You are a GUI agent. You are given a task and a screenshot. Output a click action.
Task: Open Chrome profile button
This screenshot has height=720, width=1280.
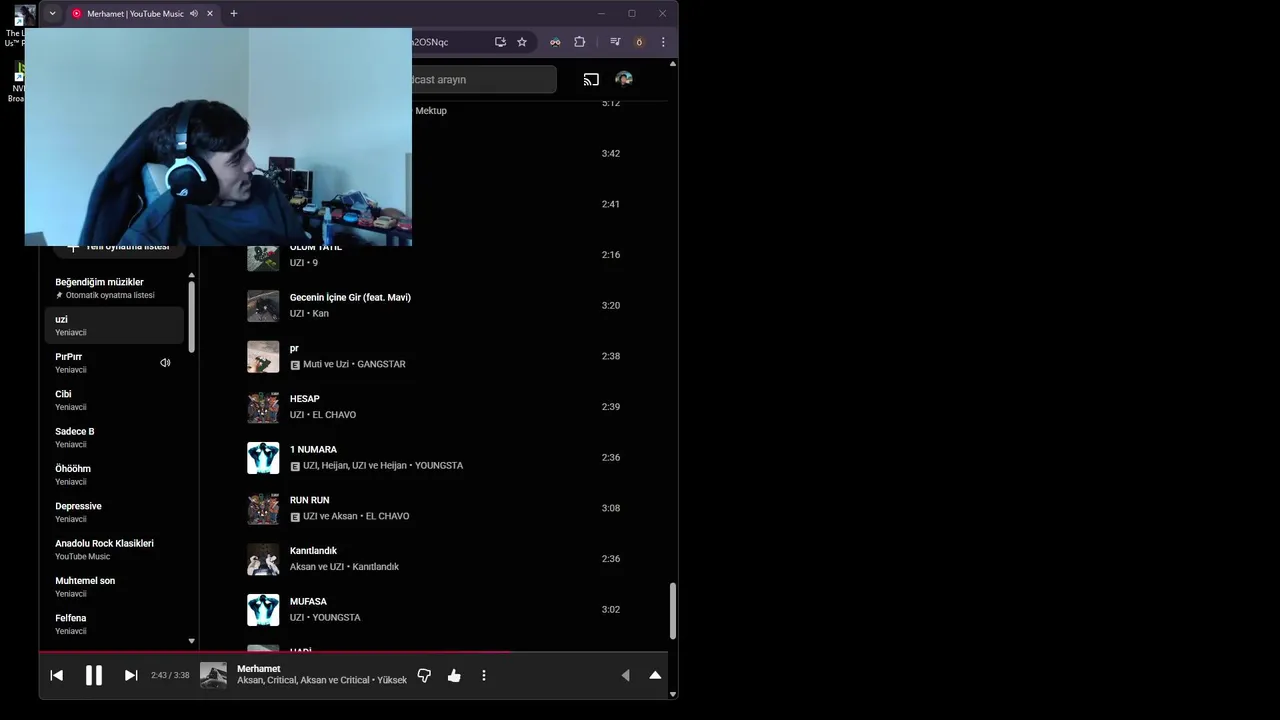[x=639, y=42]
